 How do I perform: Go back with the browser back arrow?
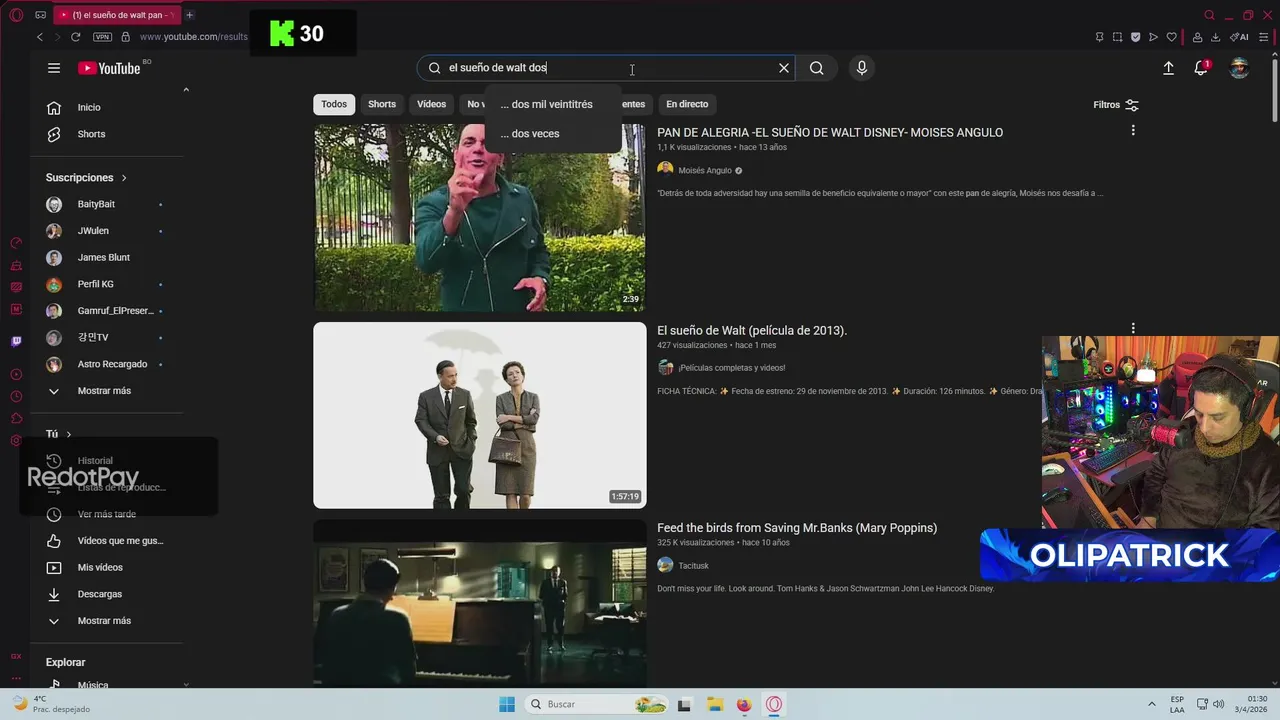40,37
